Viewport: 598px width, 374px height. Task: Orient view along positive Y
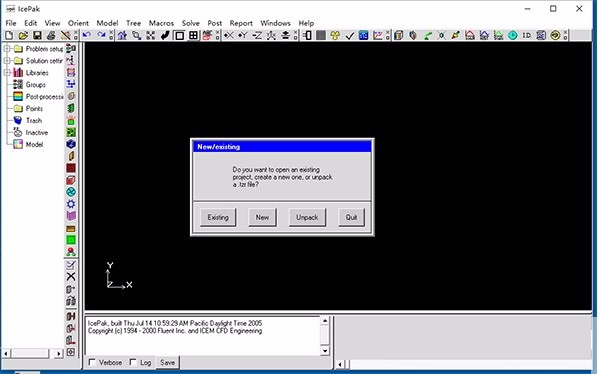tap(243, 35)
